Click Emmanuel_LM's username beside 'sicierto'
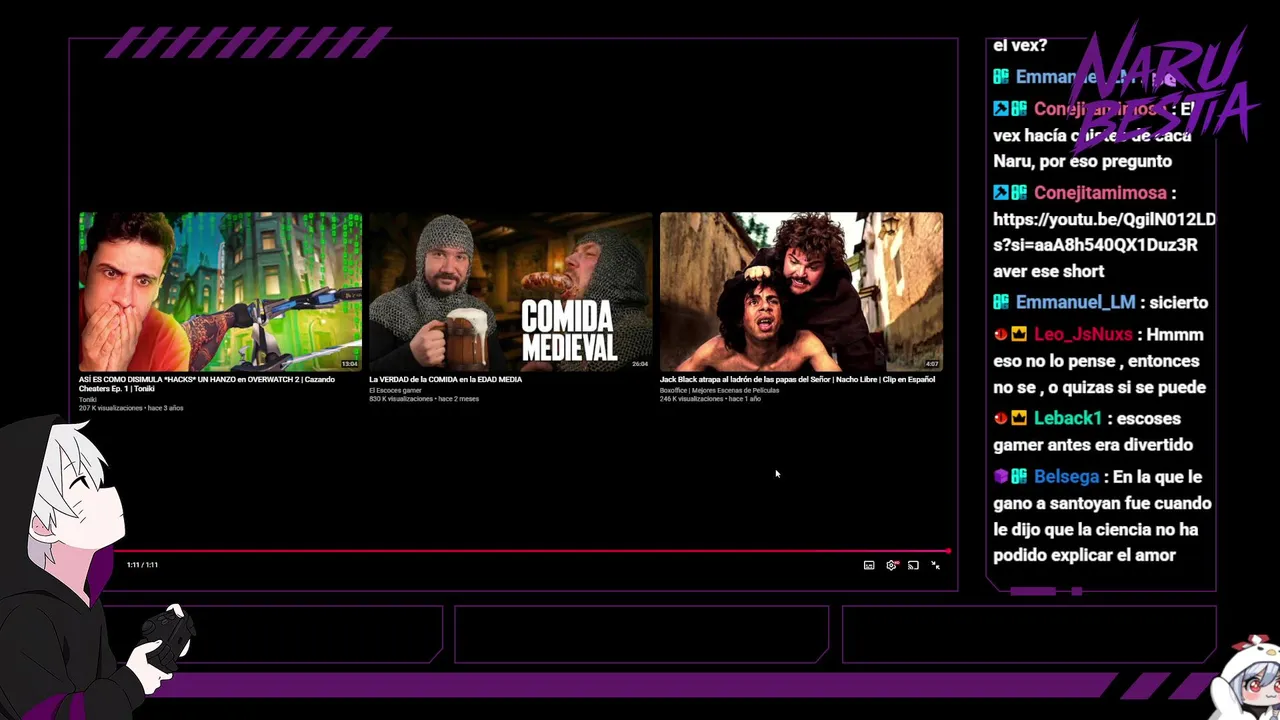Screen dimensions: 1280x720 coord(1075,302)
